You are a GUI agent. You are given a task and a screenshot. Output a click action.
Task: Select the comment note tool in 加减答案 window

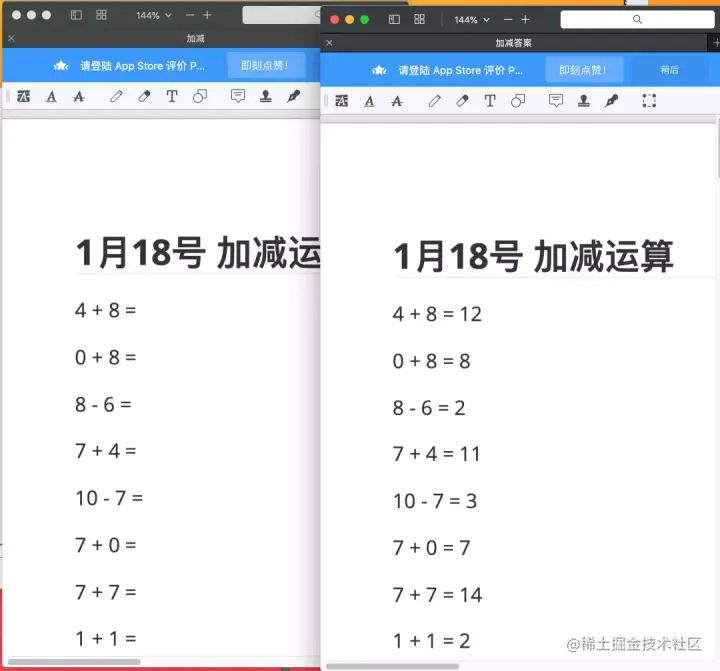pyautogui.click(x=556, y=101)
